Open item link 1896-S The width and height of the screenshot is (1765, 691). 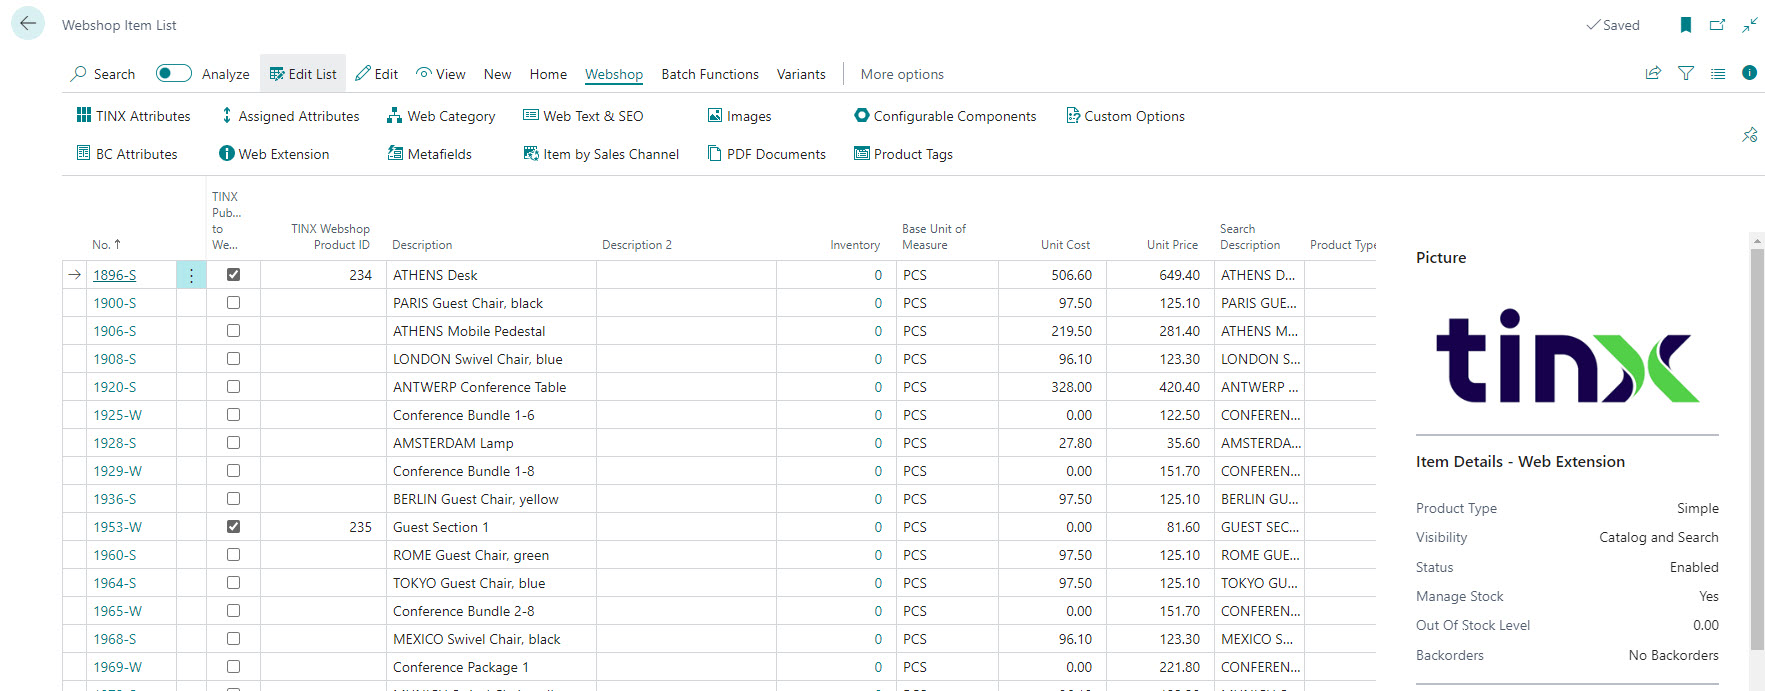pyautogui.click(x=115, y=275)
